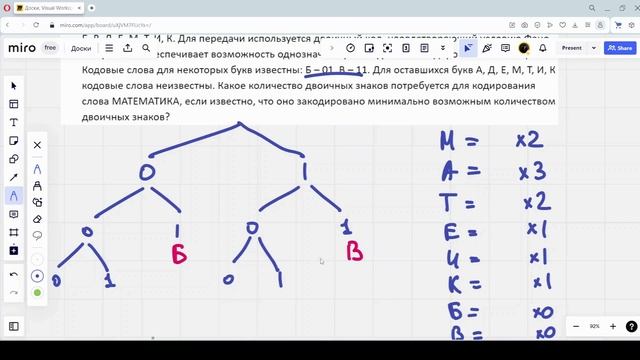Viewport: 640px width, 360px height.
Task: Choose the Pen in pen submenu
Action: tap(37, 169)
